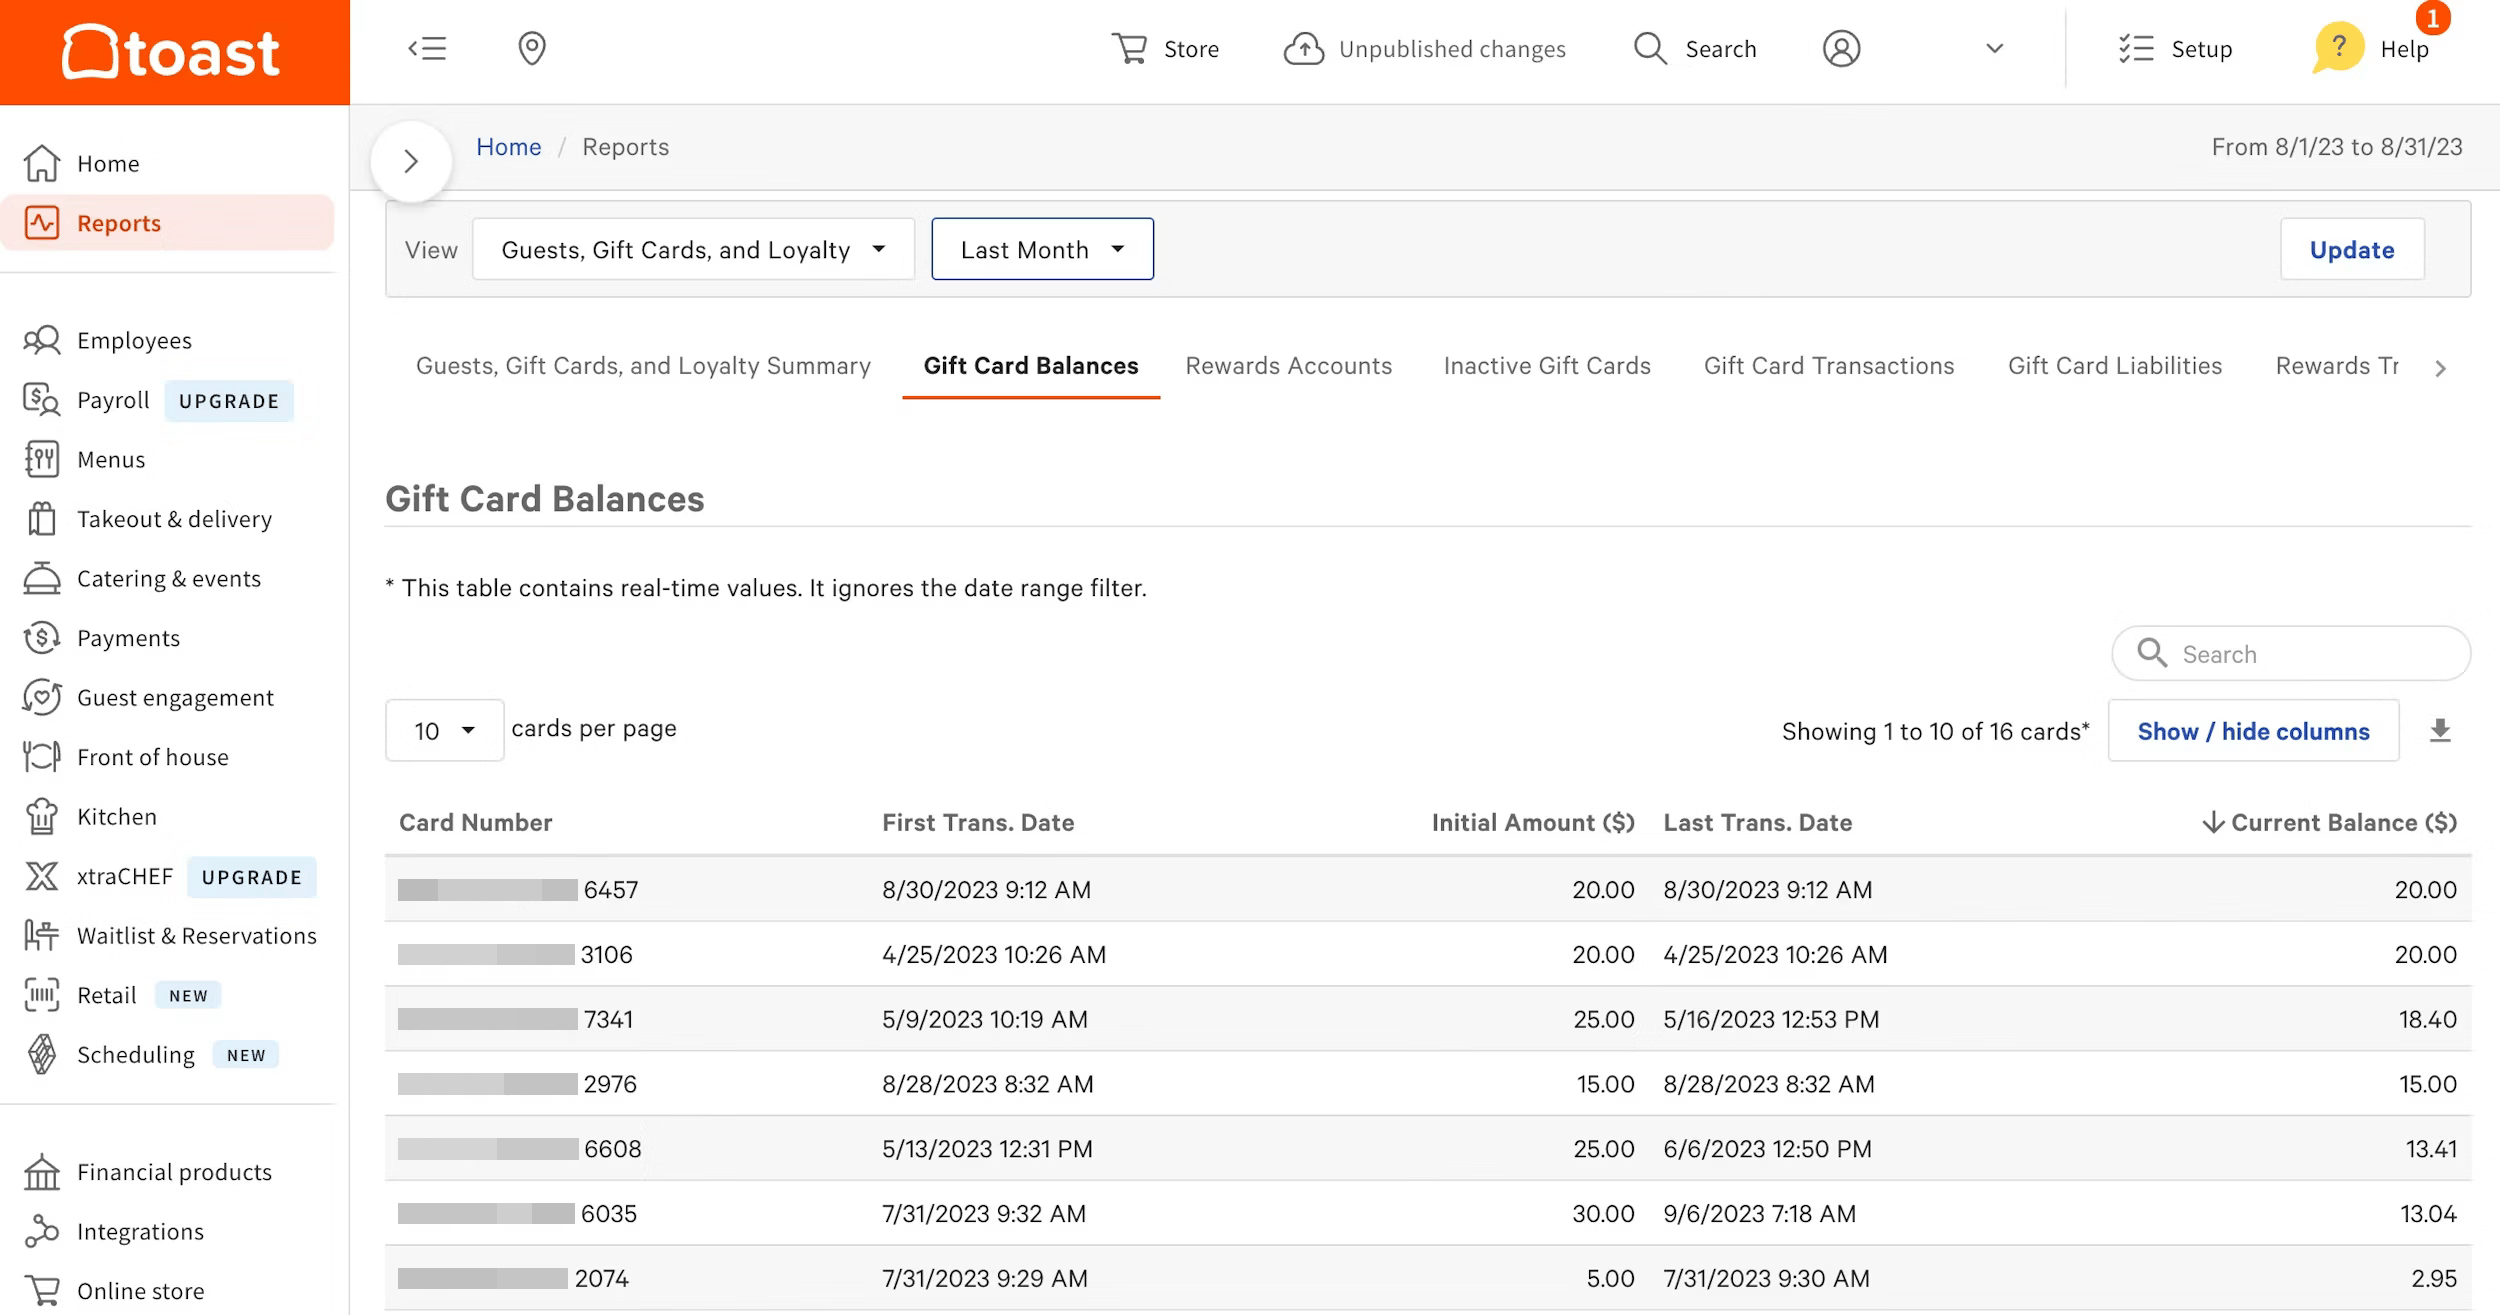Screen dimensions: 2500x1315
Task: Open Employees from the sidebar icon
Action: point(42,340)
